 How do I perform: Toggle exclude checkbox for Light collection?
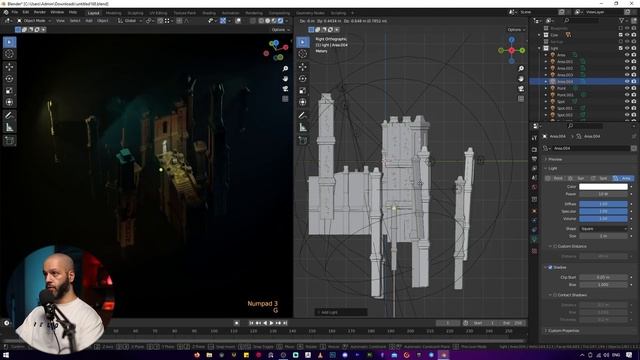(620, 48)
